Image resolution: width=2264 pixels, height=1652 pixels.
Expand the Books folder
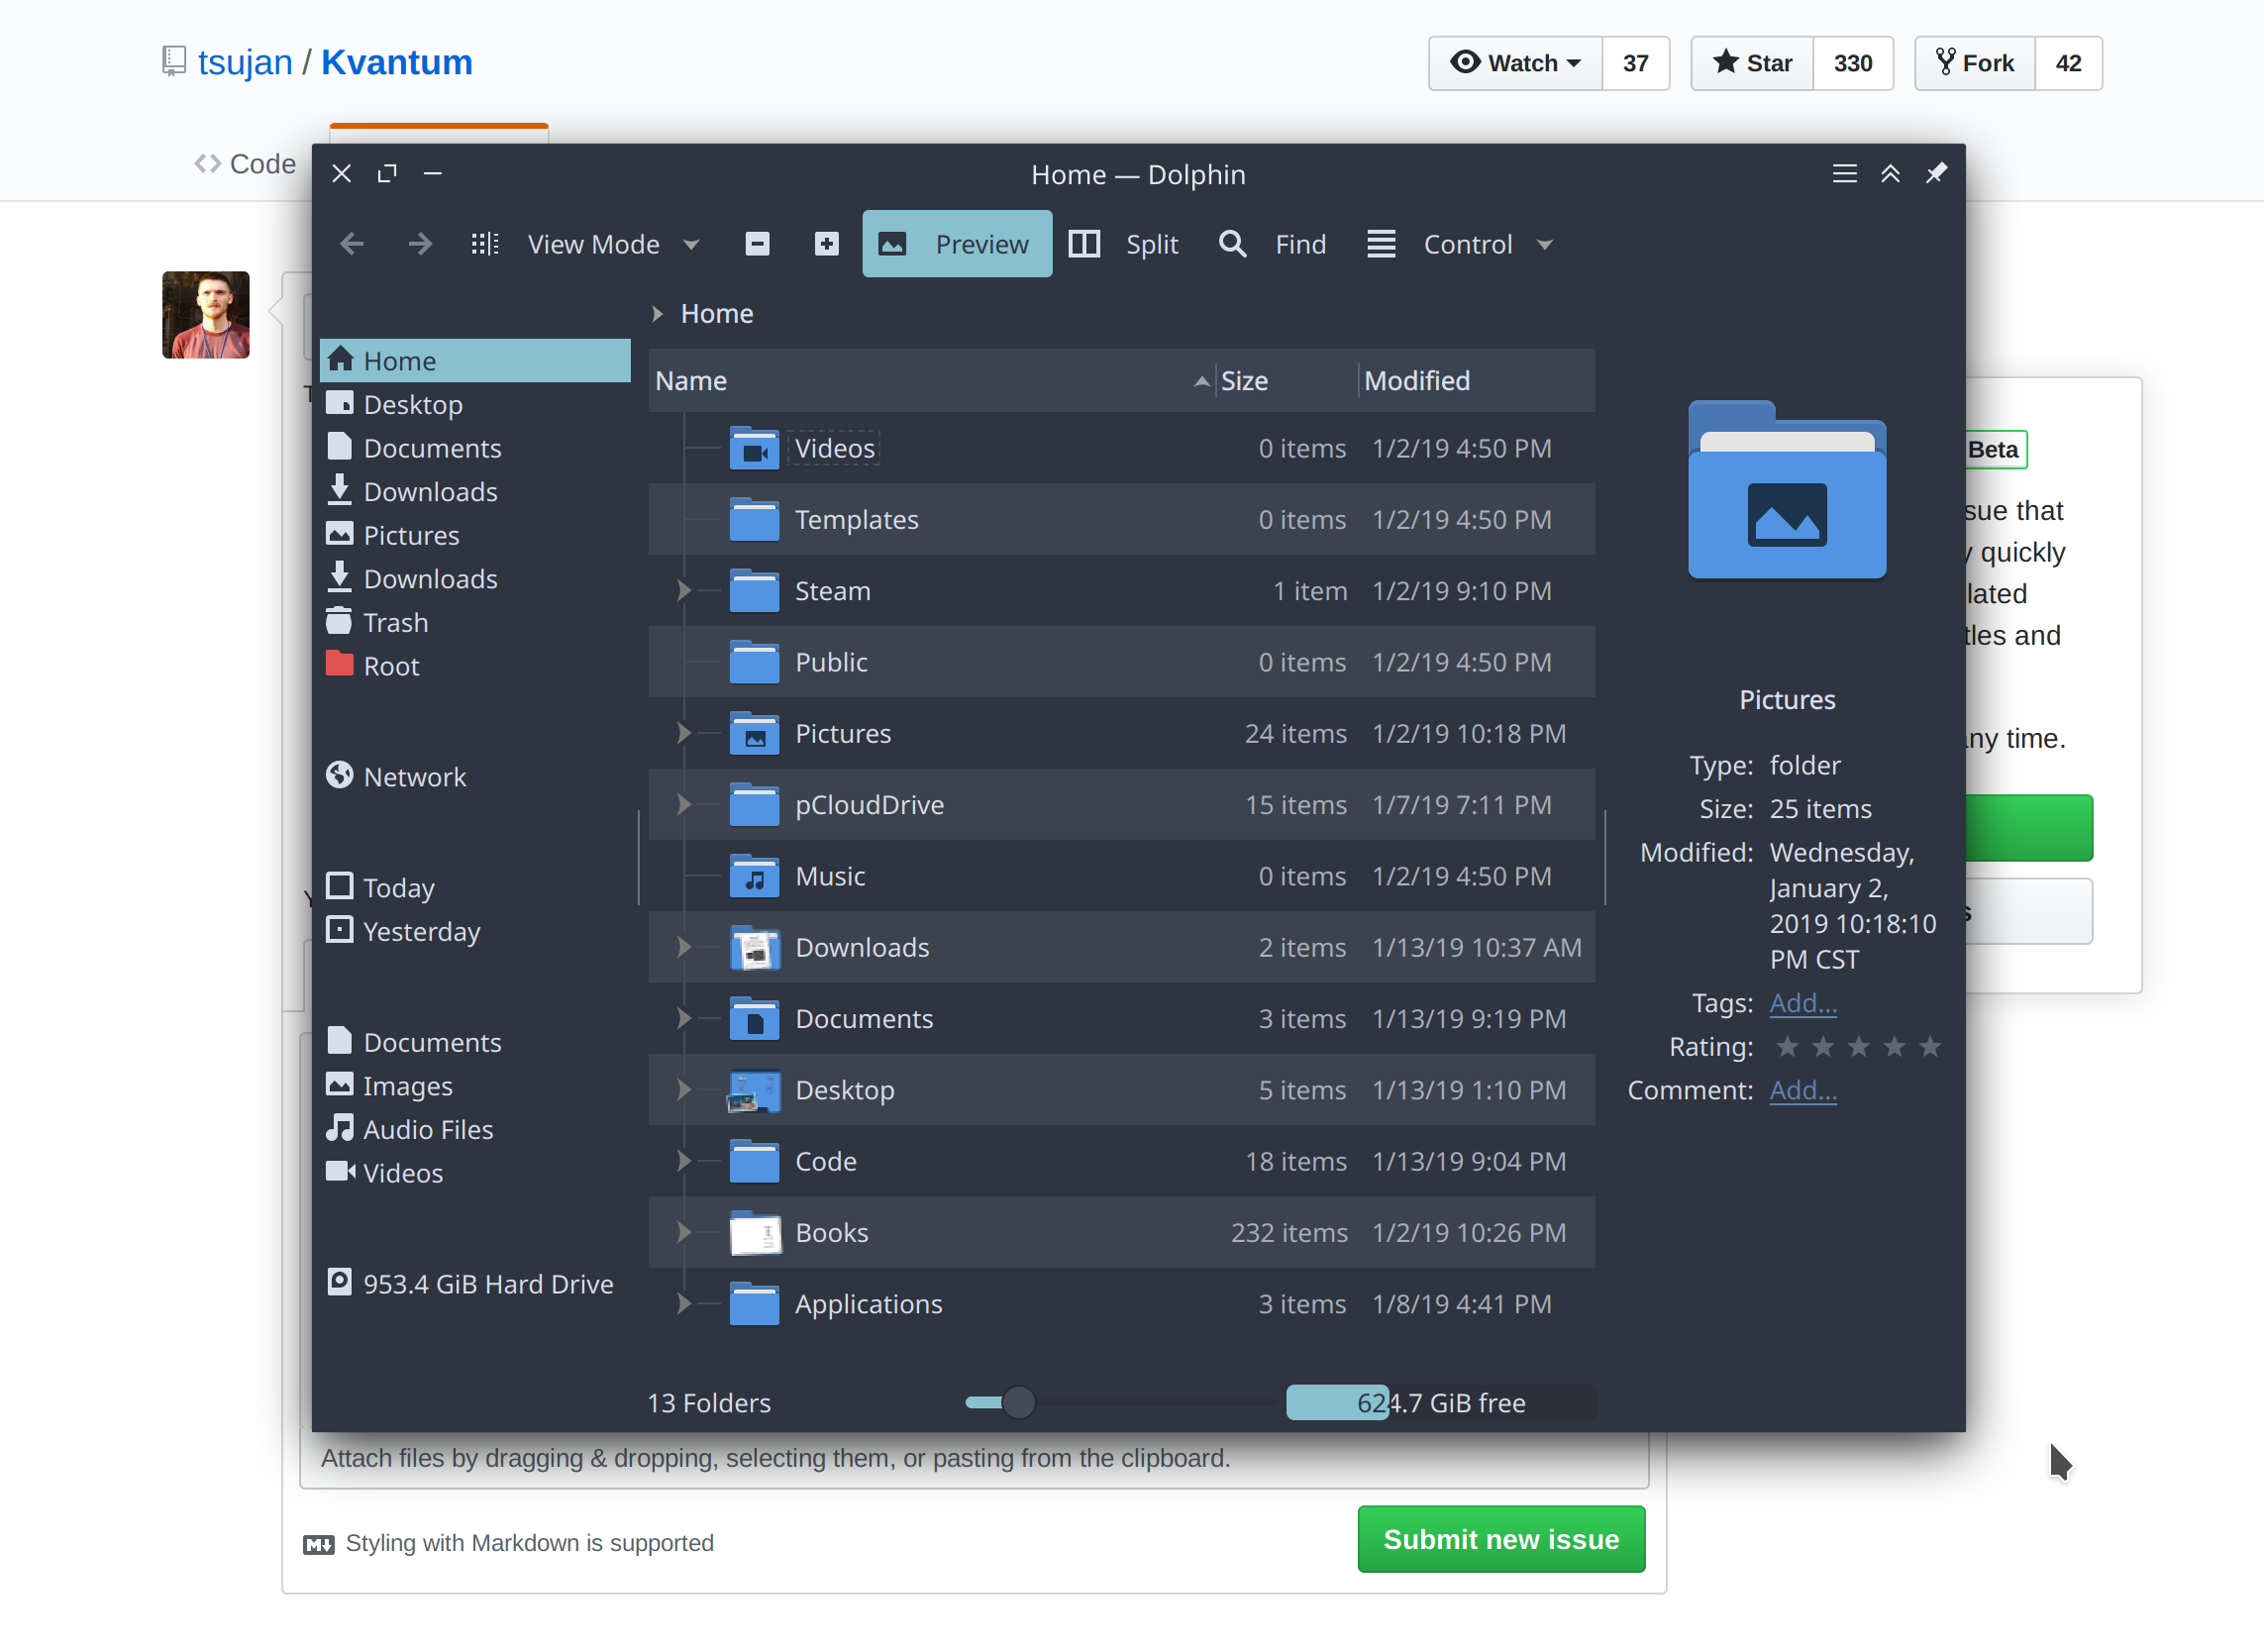[x=684, y=1232]
